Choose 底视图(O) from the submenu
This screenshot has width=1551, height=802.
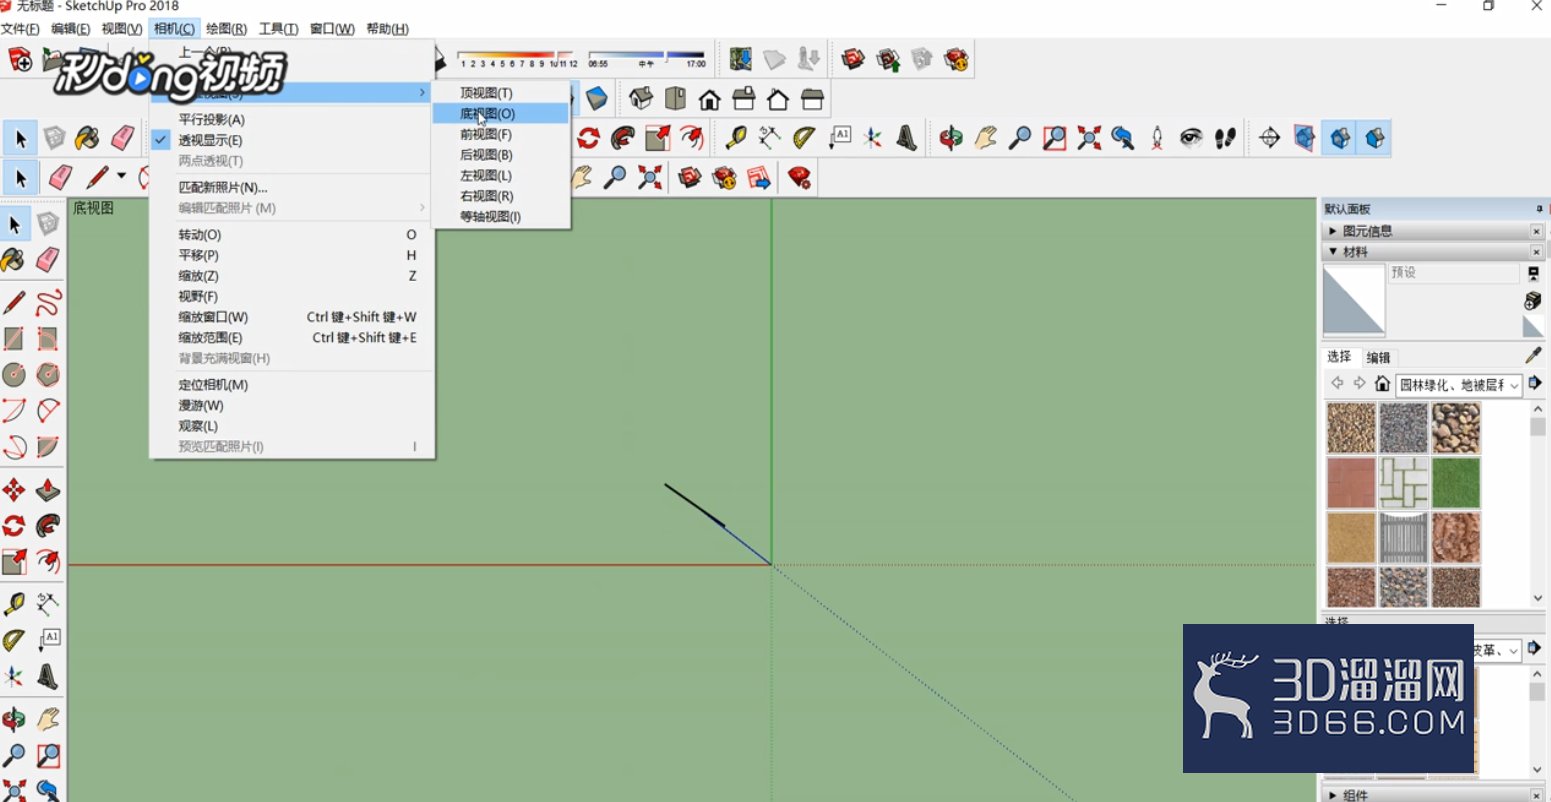click(501, 114)
